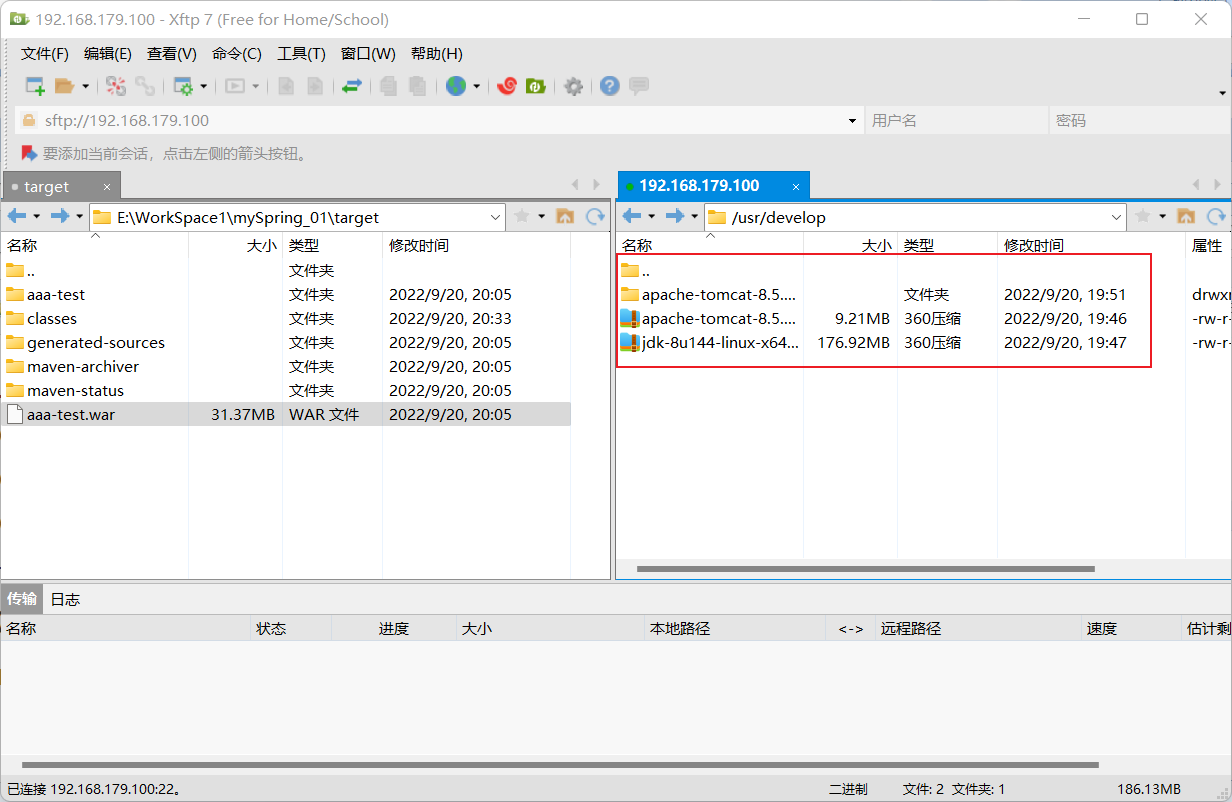Open Xftp options via the gear icon

(x=573, y=86)
